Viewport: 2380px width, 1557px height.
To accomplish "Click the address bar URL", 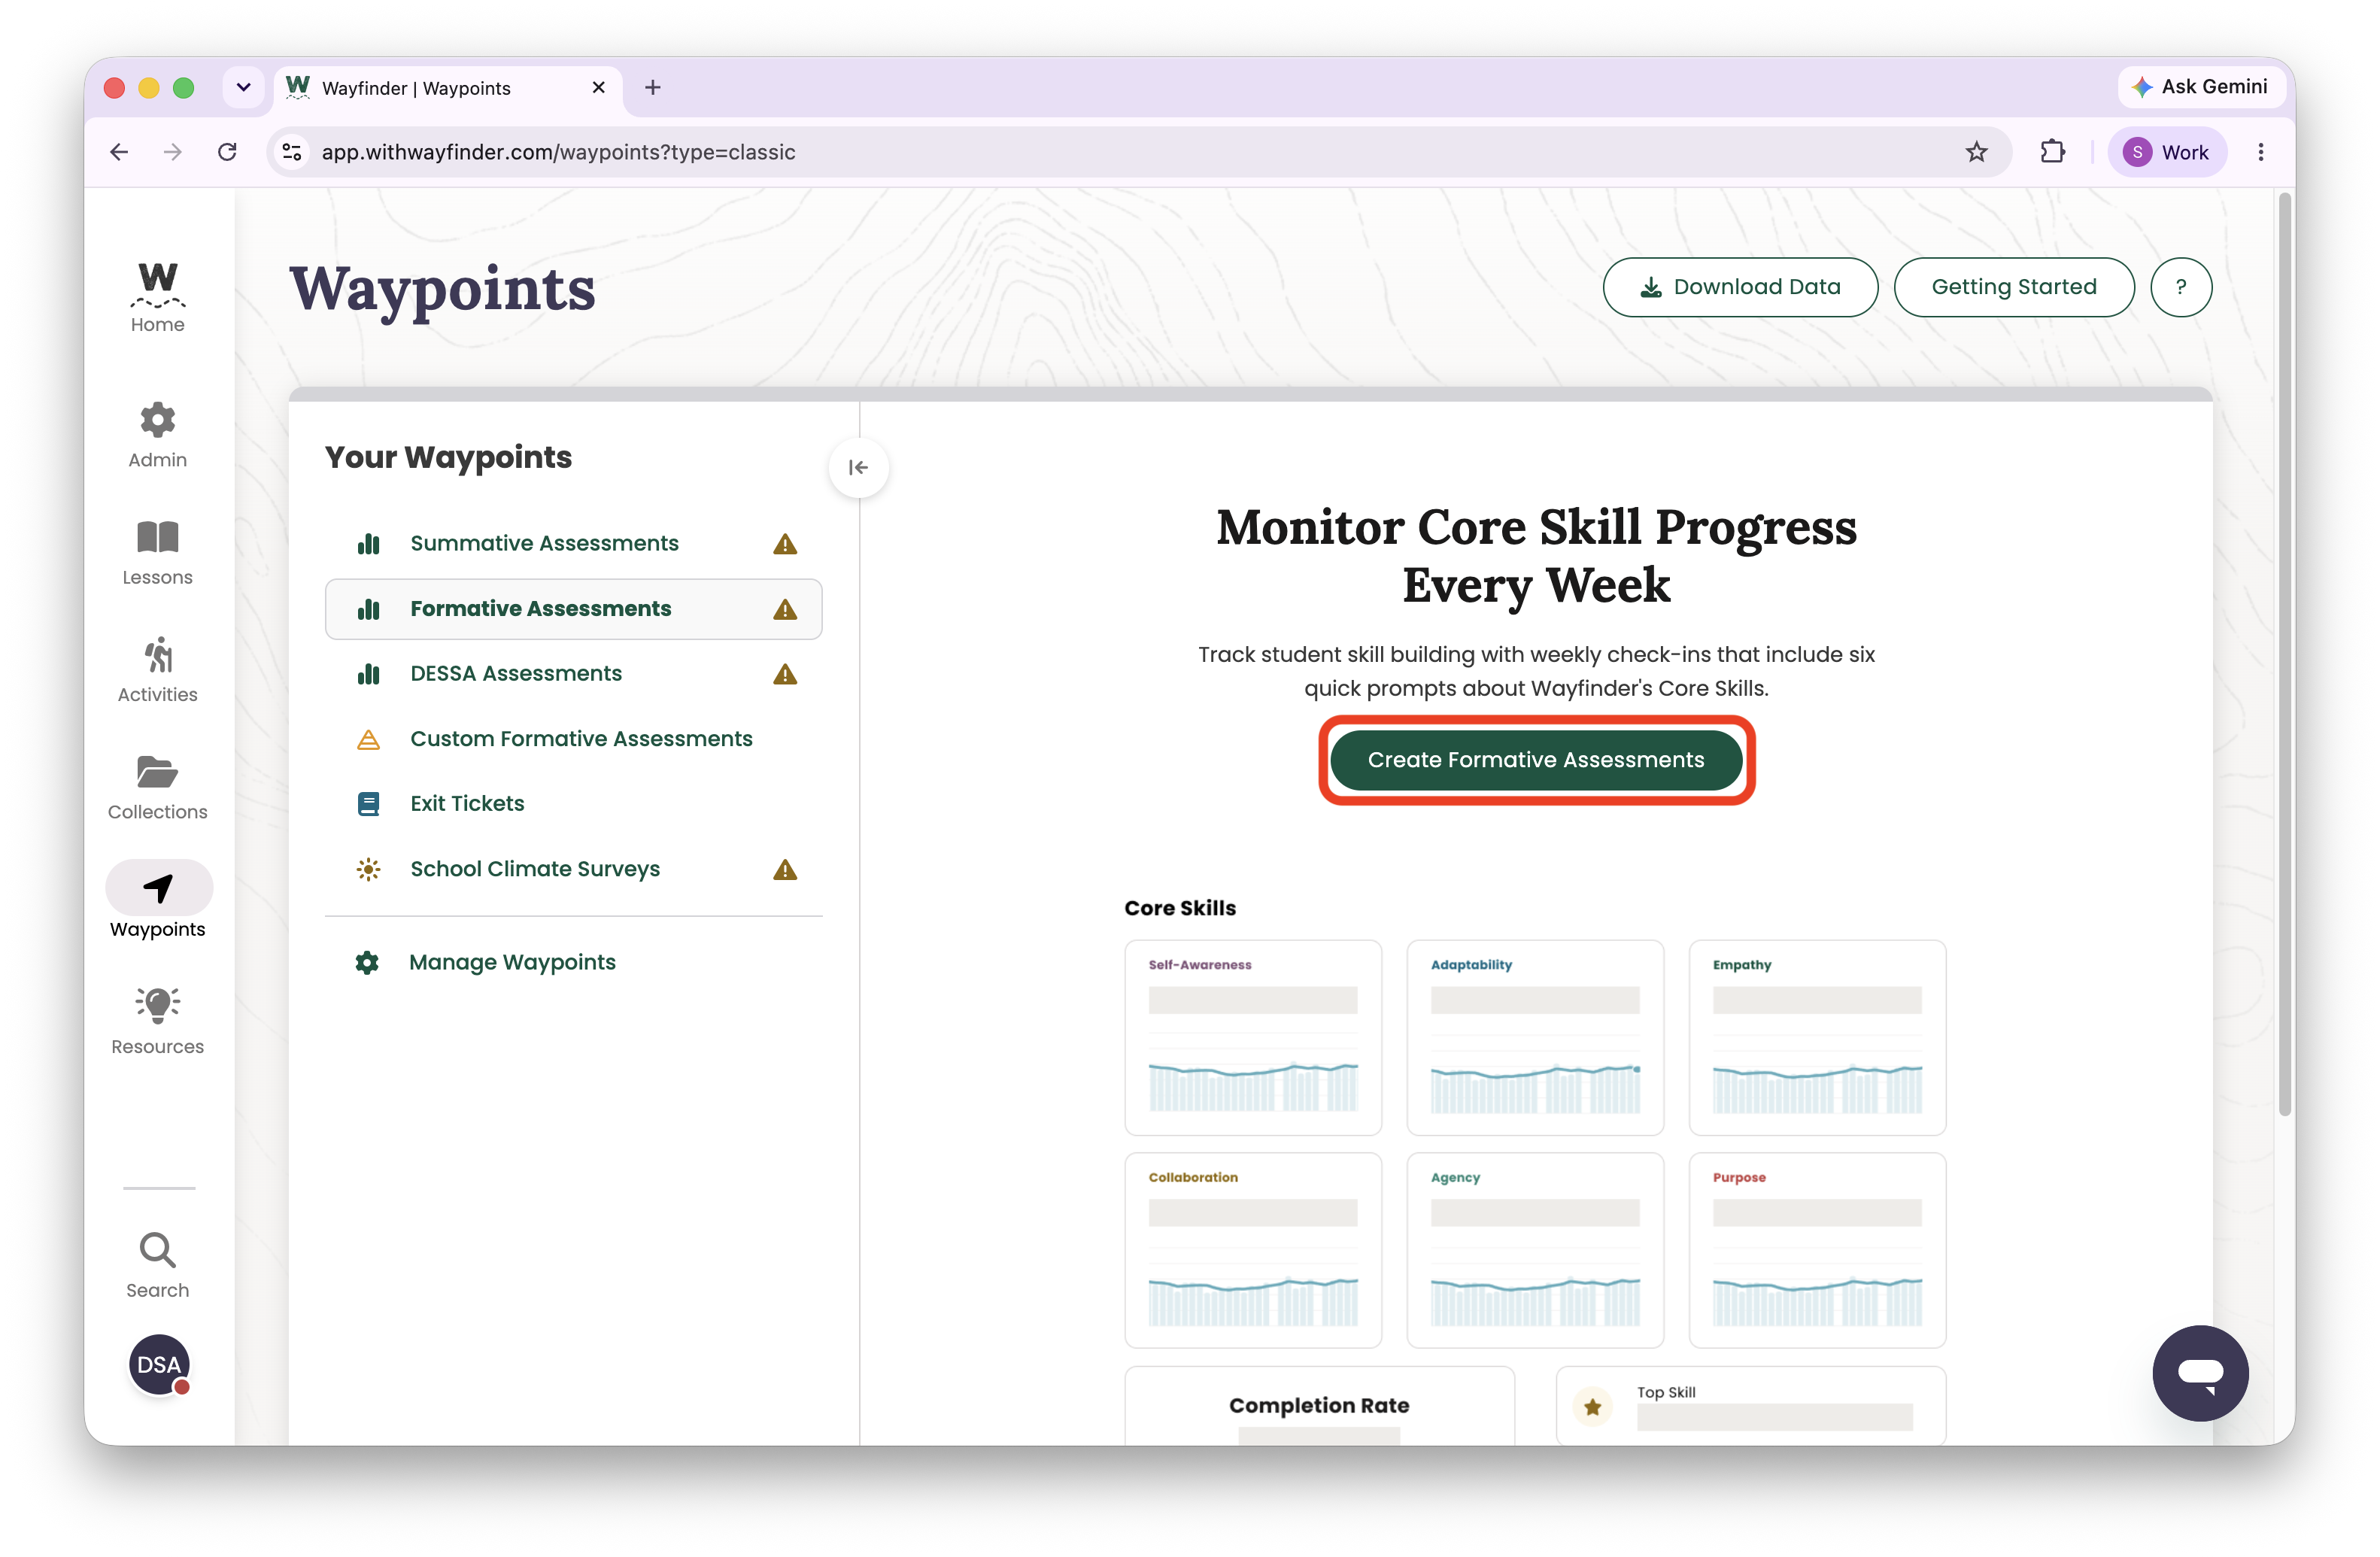I will click(558, 152).
